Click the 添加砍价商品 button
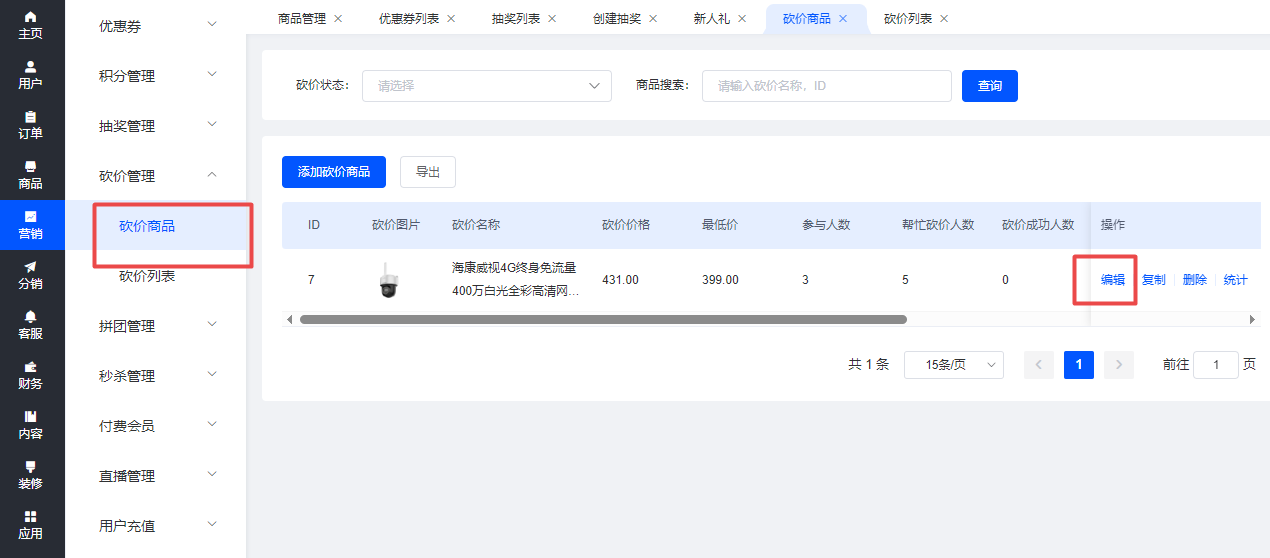 point(333,172)
